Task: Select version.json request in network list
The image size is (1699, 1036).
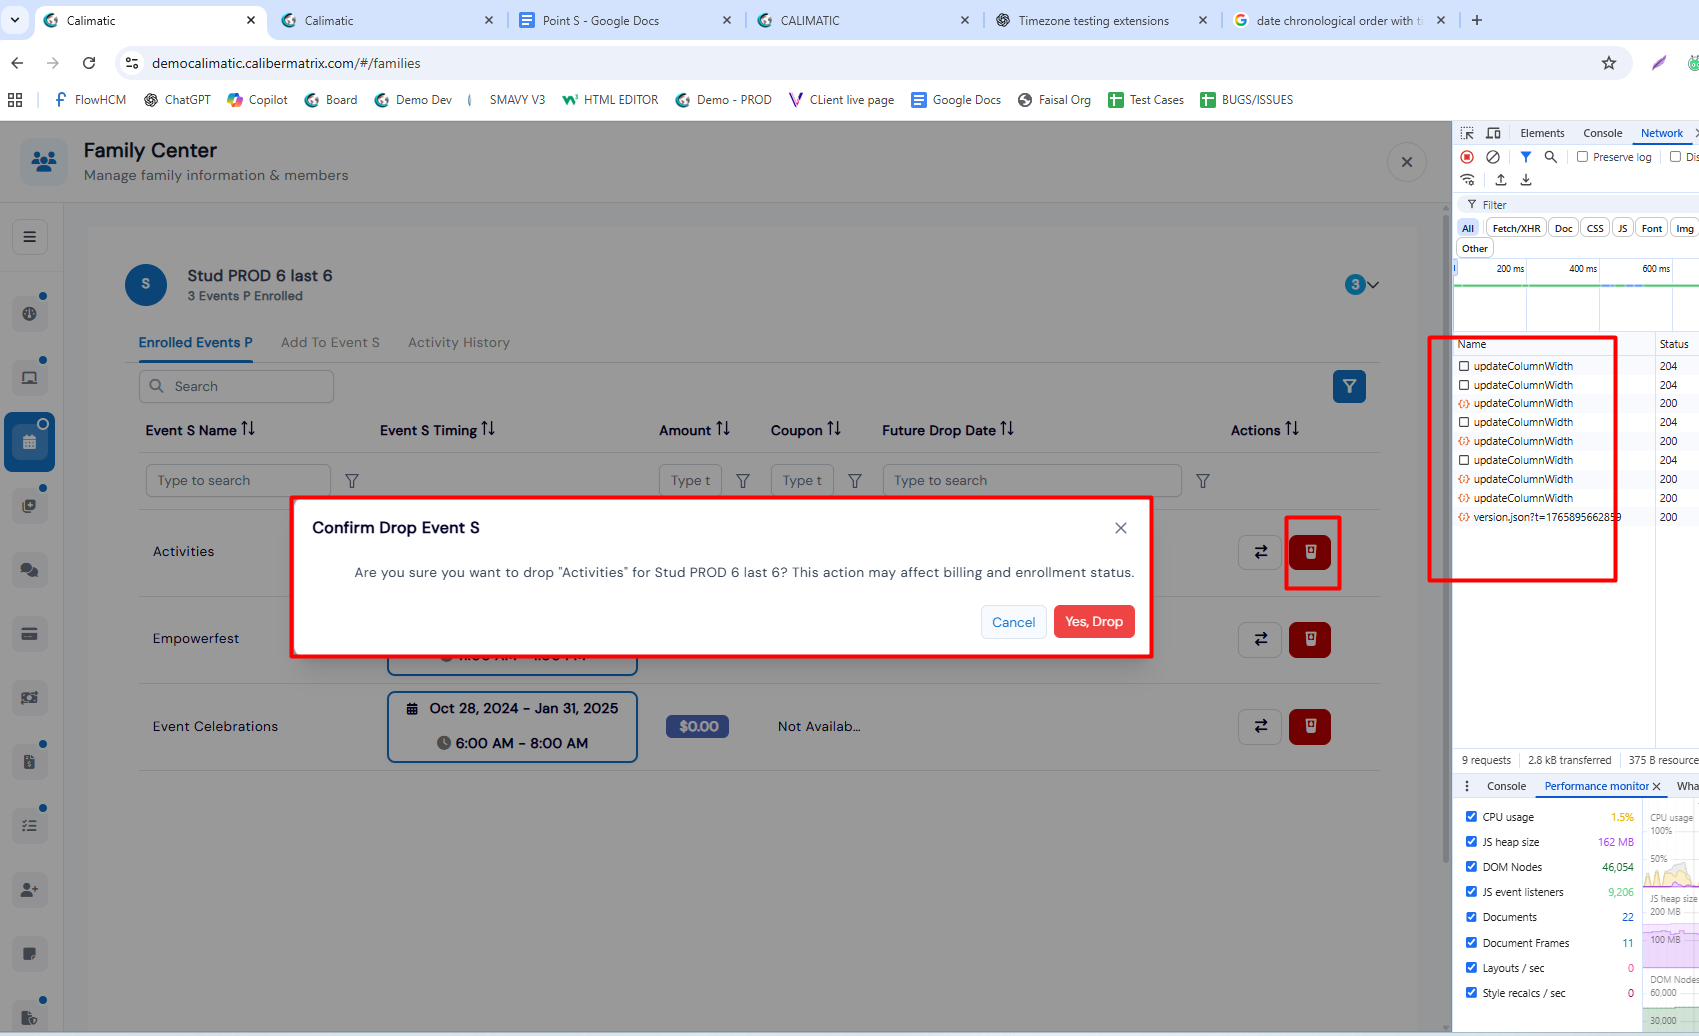Action: (x=1545, y=518)
